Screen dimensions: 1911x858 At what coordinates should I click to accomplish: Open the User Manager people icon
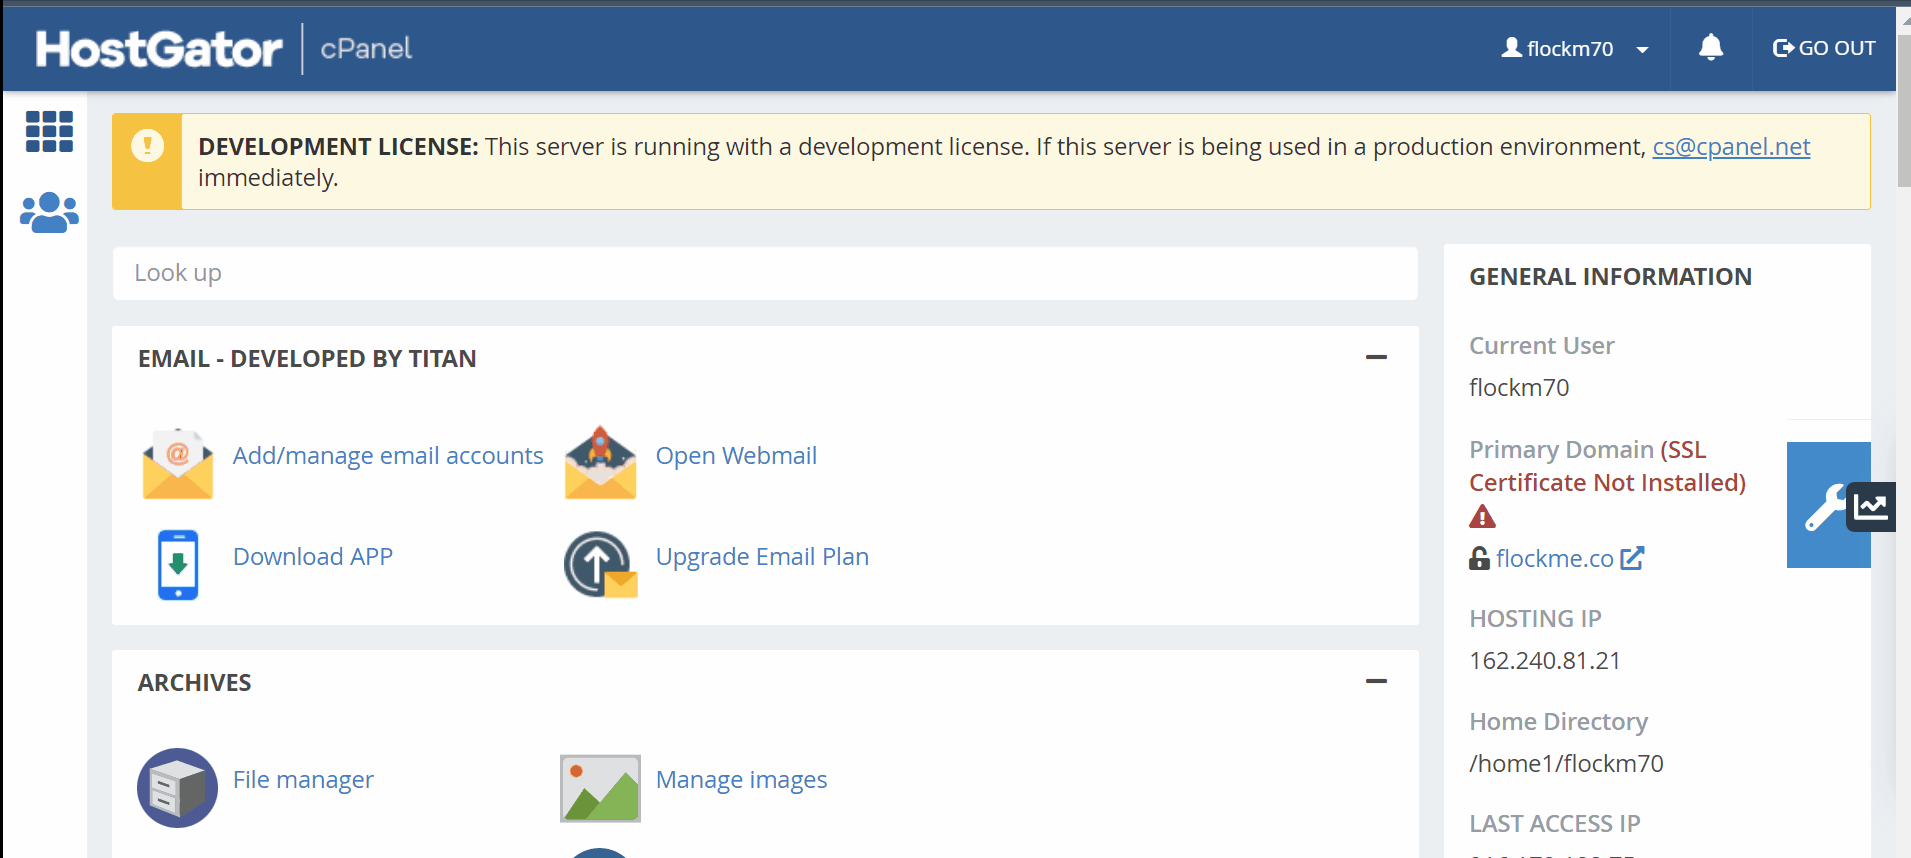point(49,212)
